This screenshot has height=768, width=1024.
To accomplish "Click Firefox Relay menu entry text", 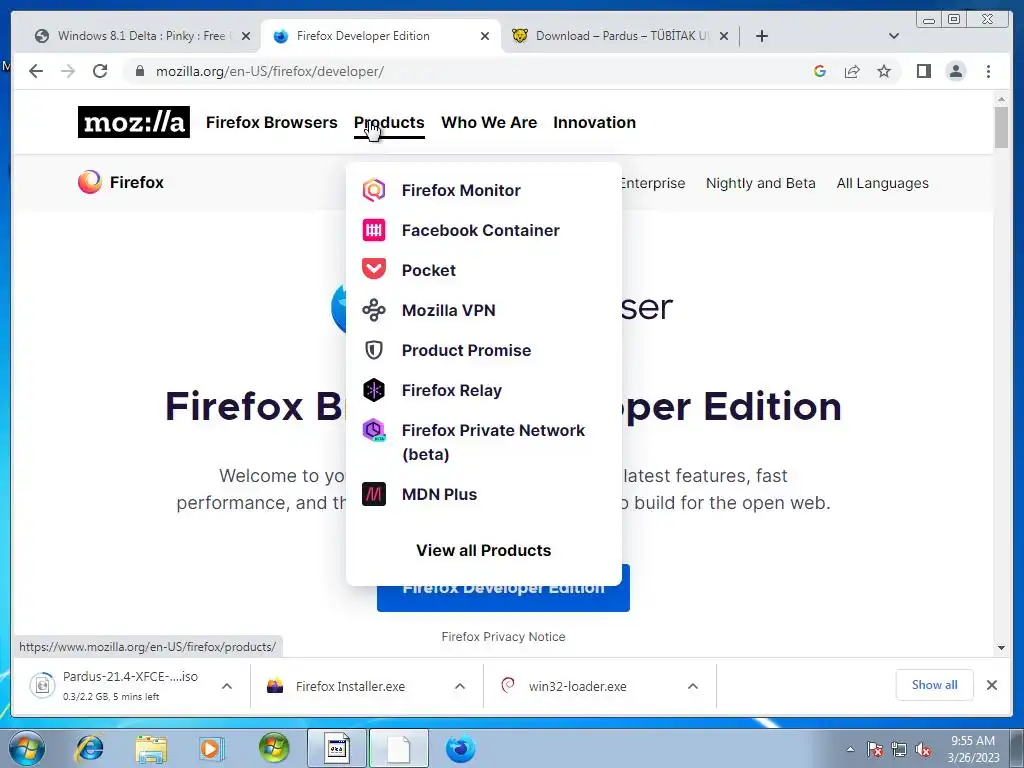I will pos(452,390).
